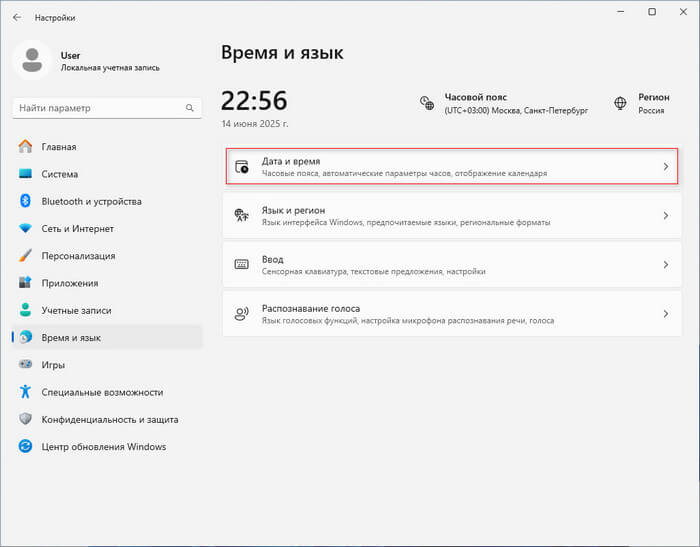Click the time zone globe-clock icon

point(427,103)
